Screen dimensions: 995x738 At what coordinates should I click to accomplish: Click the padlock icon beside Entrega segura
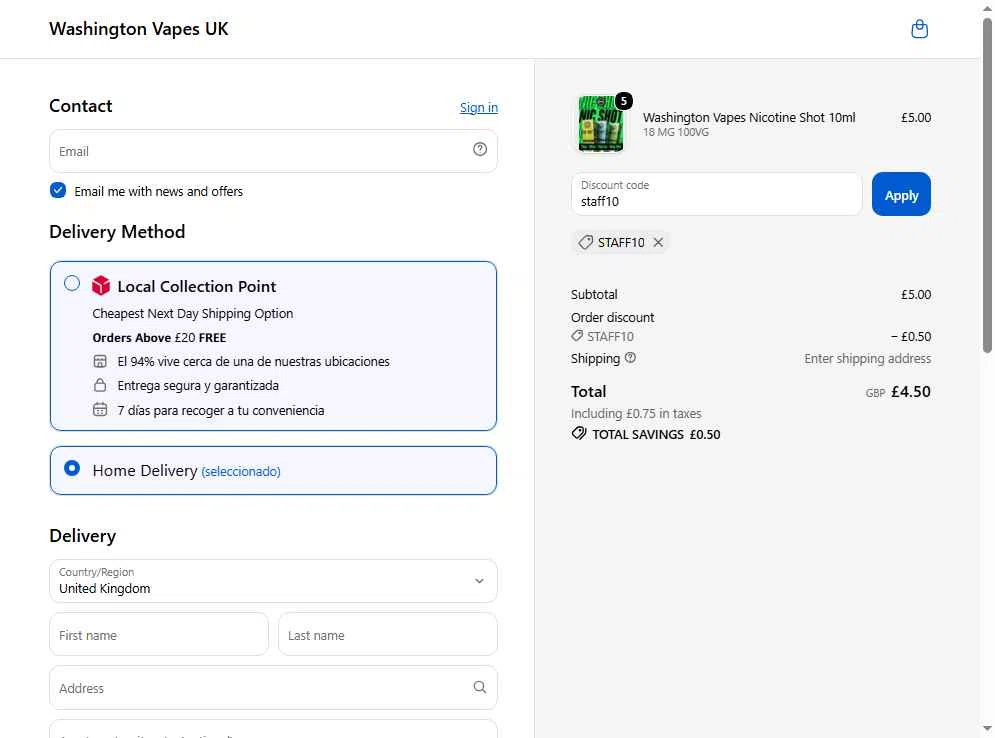[x=100, y=385]
